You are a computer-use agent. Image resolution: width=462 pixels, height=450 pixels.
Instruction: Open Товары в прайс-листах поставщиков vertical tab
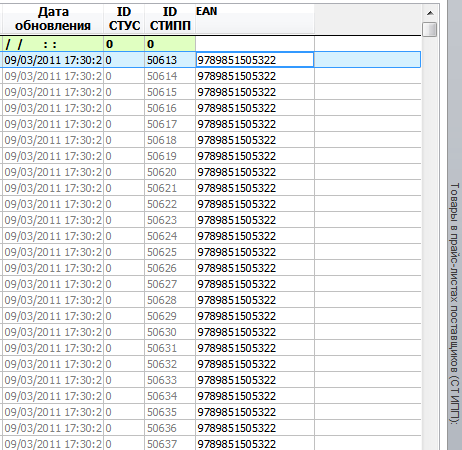point(455,303)
